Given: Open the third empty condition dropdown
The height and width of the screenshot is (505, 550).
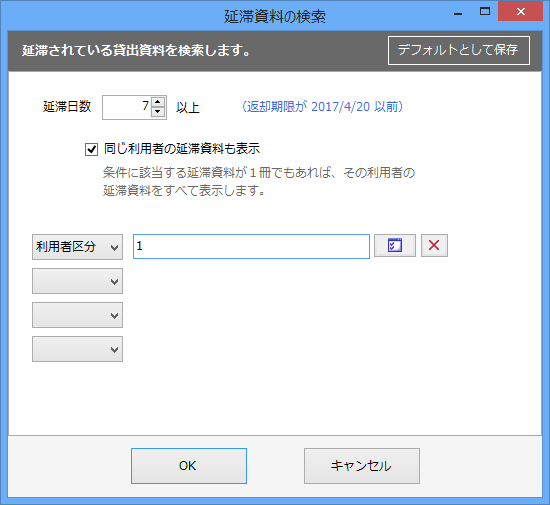Looking at the screenshot, I should [78, 315].
